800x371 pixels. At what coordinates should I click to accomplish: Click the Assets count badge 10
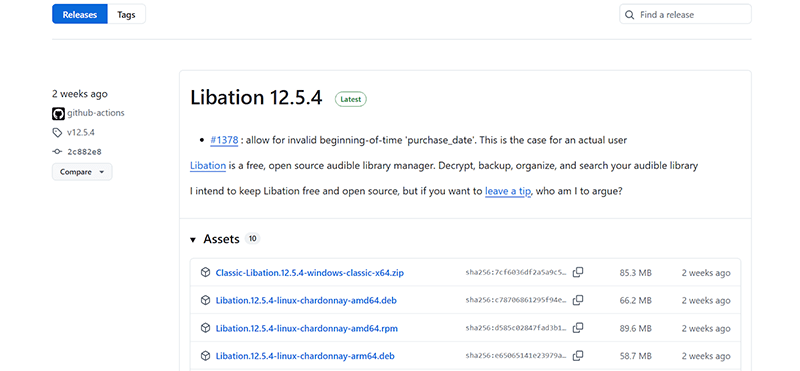[x=252, y=238]
